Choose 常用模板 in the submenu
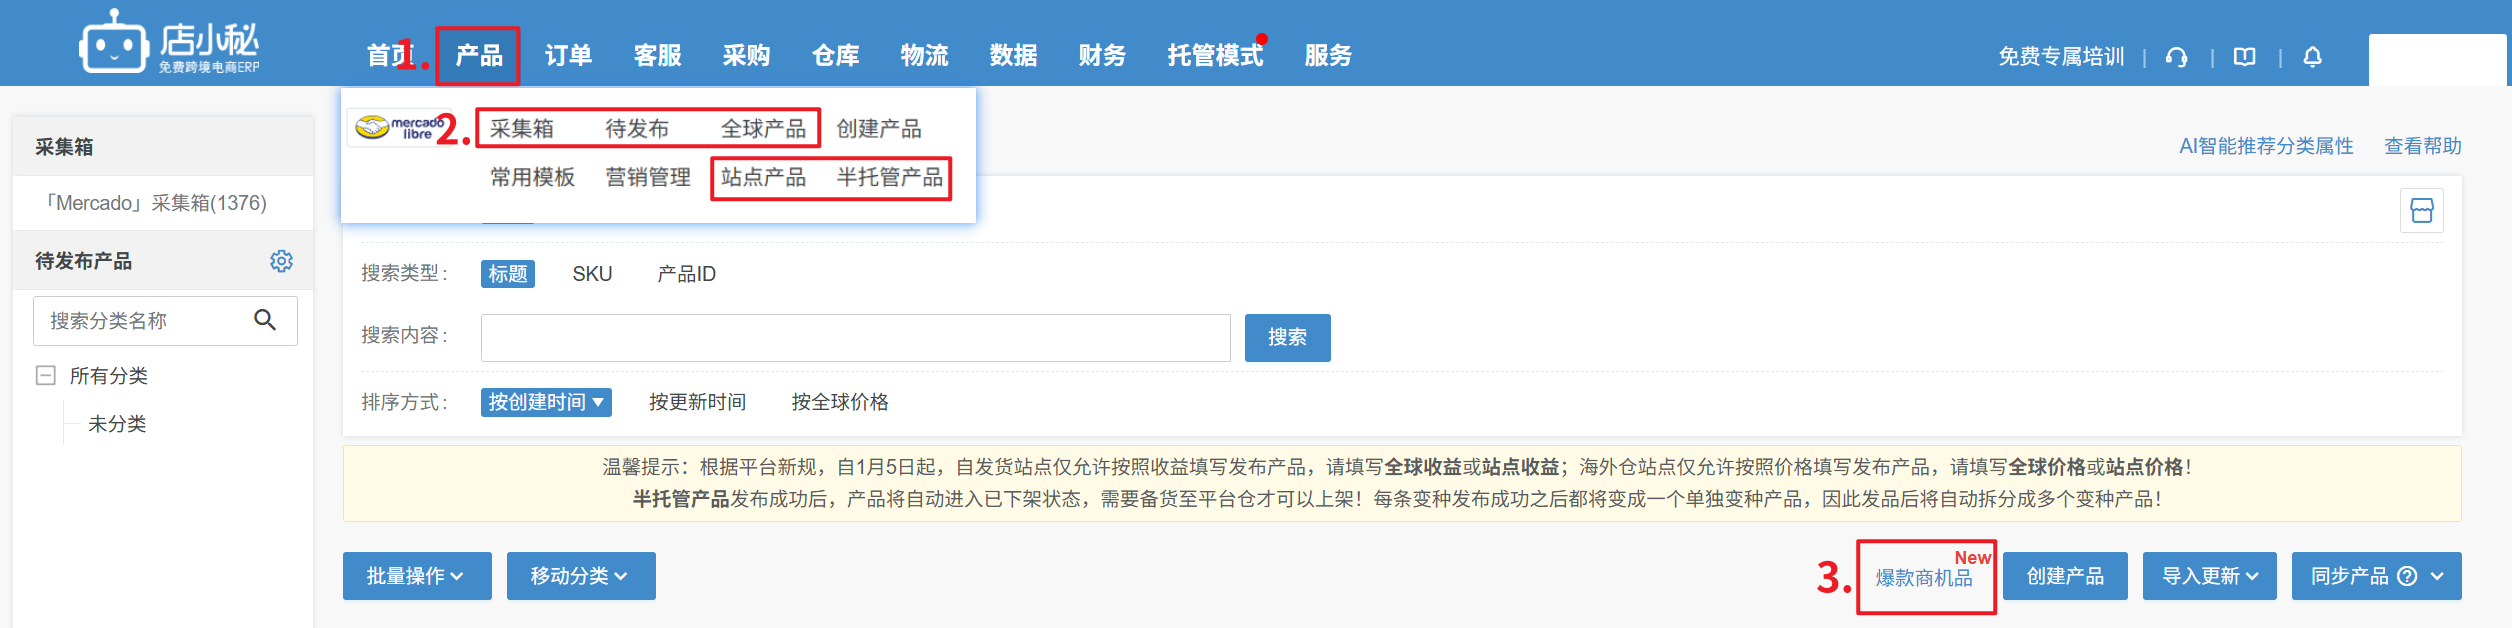The image size is (2512, 628). [532, 178]
